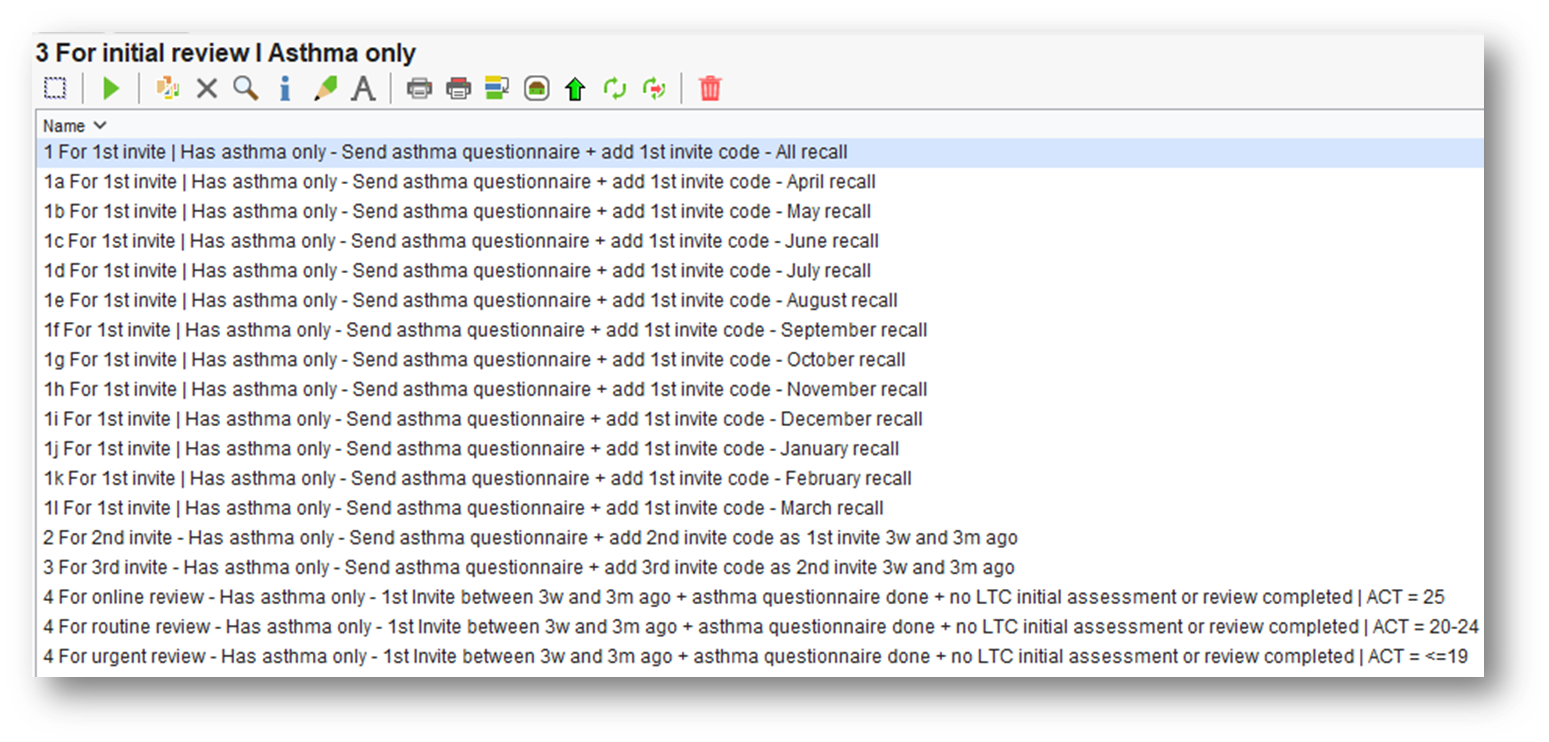The image size is (1549, 742).
Task: Click the printer icon with red top
Action: point(458,89)
